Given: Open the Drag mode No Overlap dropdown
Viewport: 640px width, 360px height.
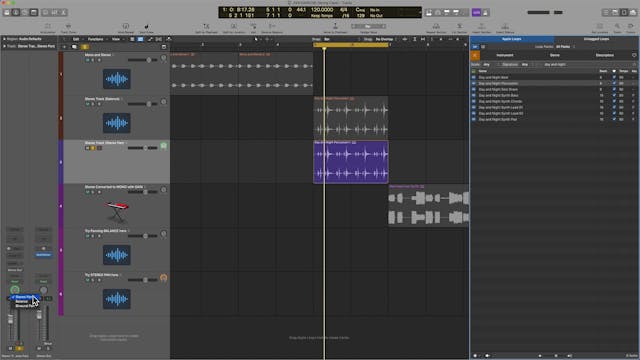Looking at the screenshot, I should tap(386, 39).
